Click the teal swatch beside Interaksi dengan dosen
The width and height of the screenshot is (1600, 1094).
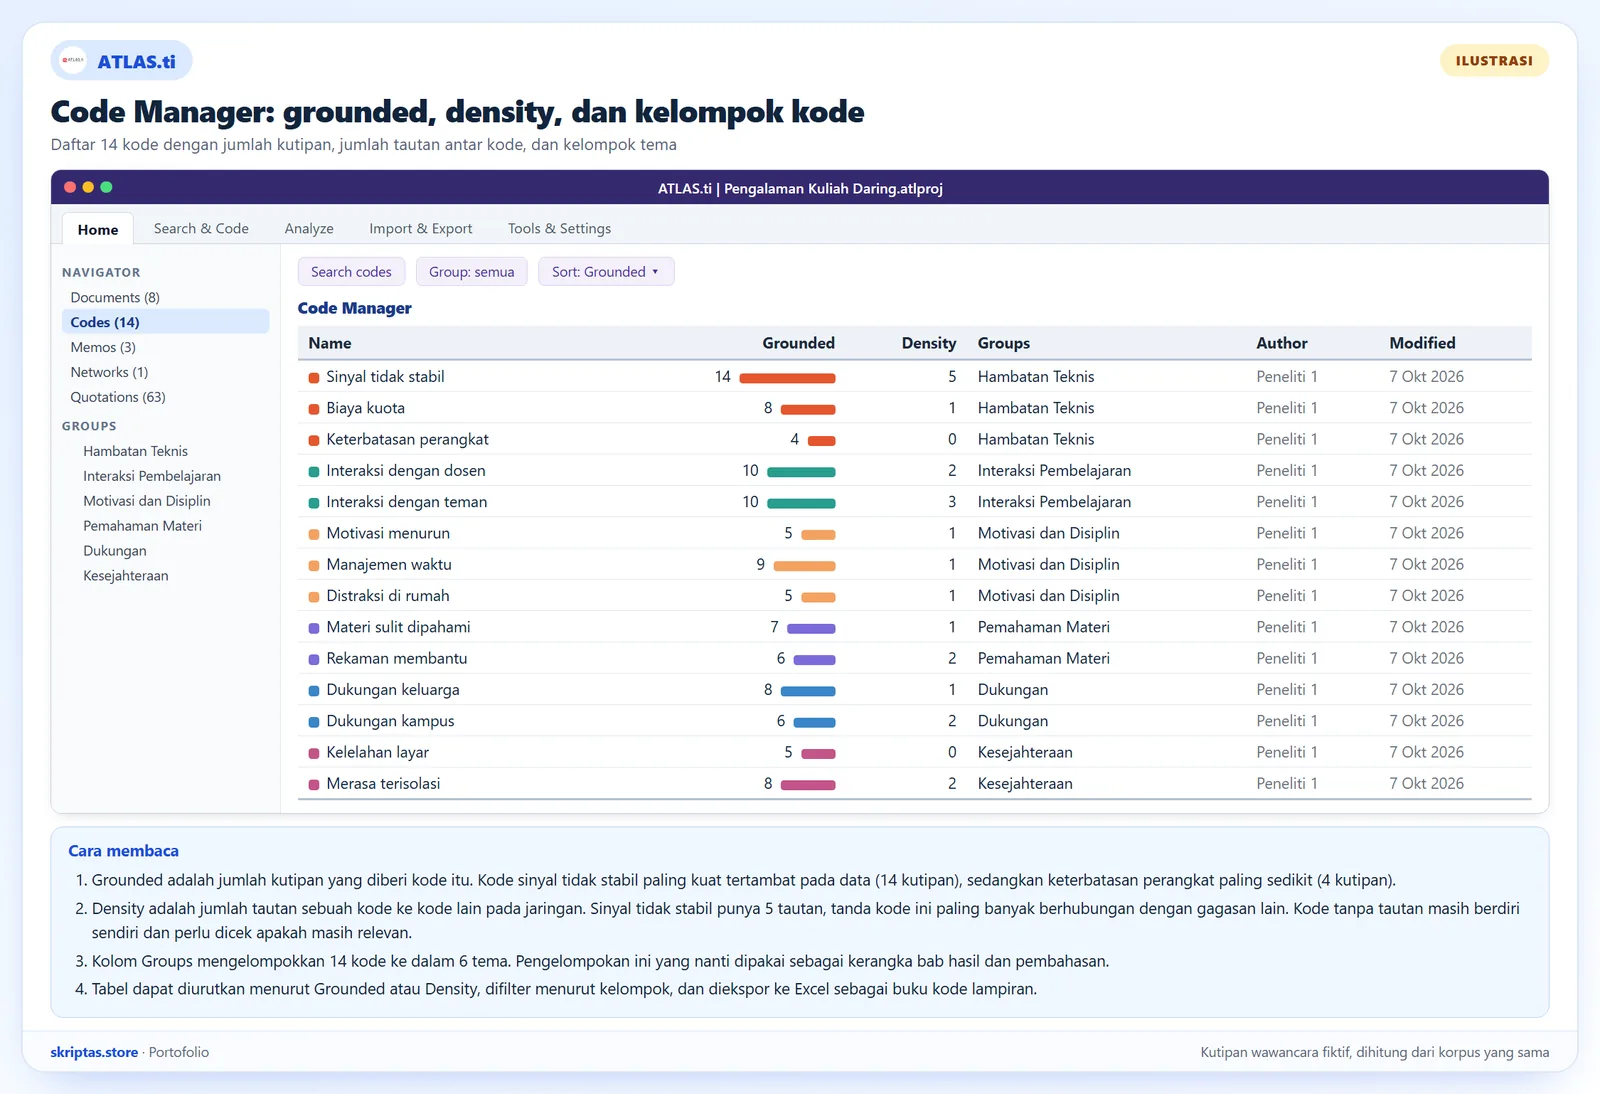[314, 472]
